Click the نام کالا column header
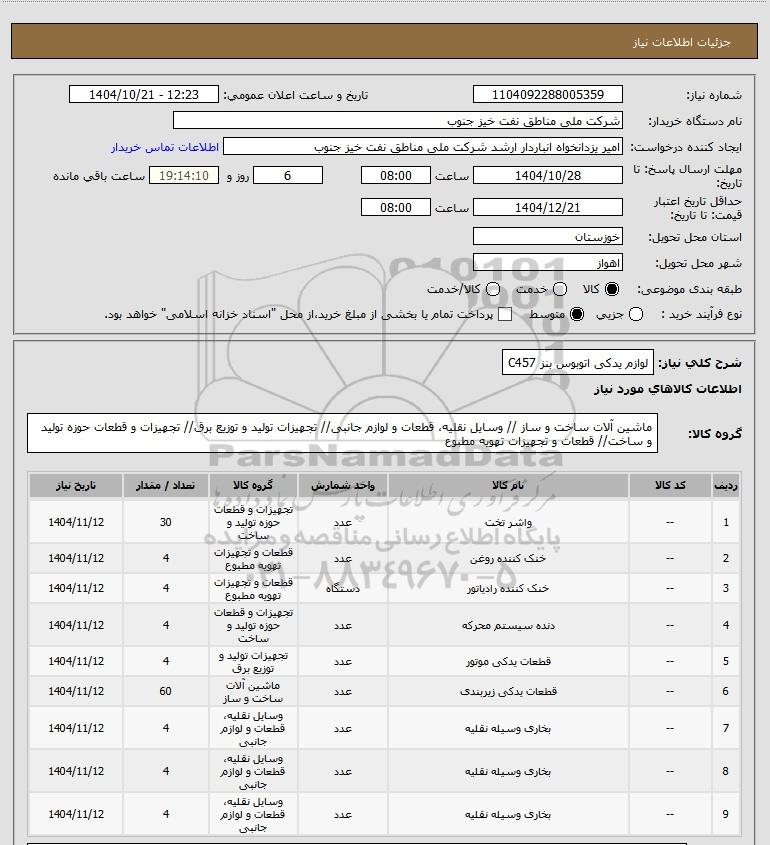Viewport: 770px width, 845px height. tap(508, 486)
